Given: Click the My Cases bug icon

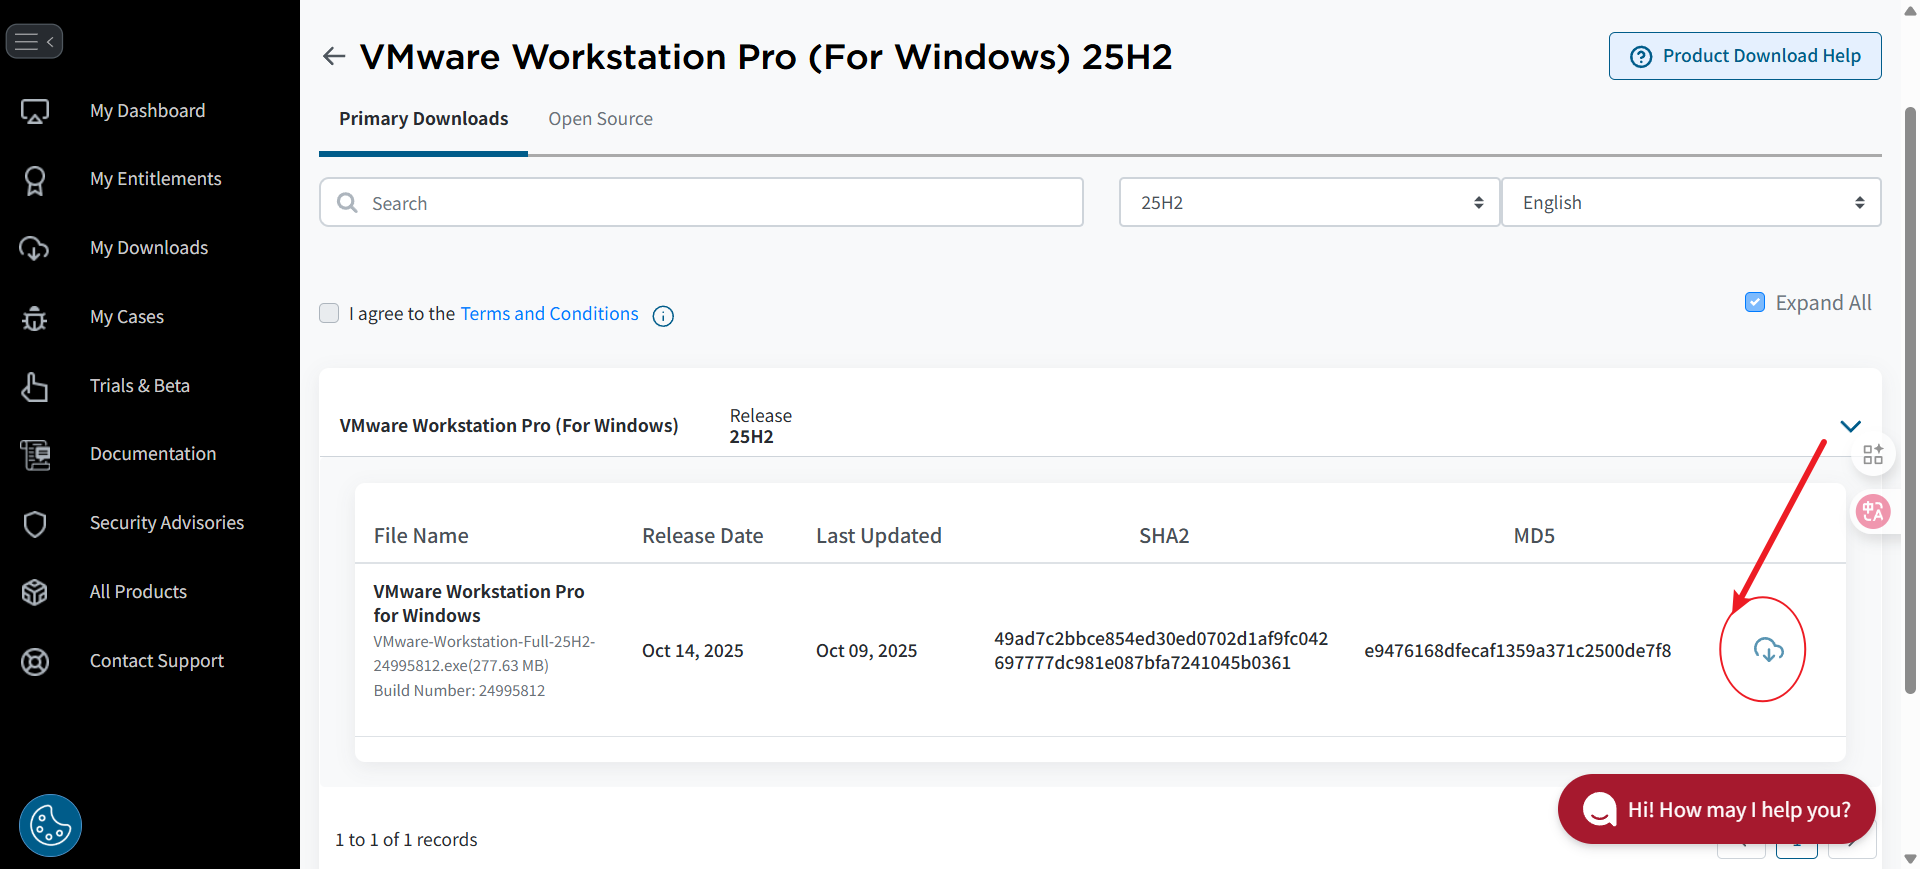Looking at the screenshot, I should 35,318.
